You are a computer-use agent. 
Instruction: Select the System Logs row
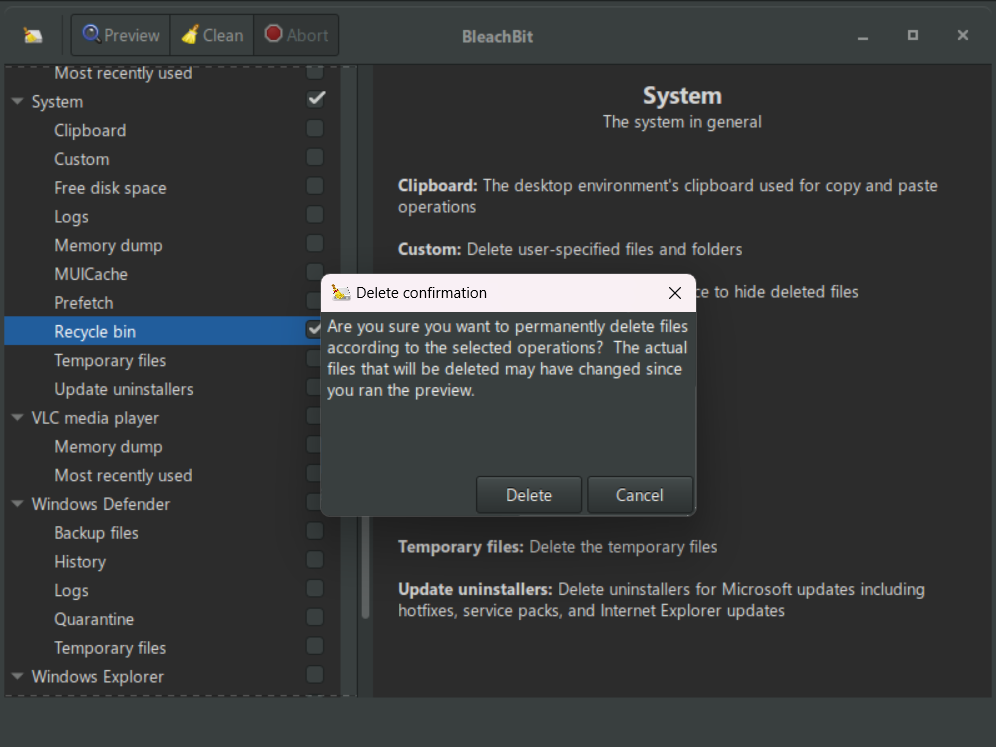click(172, 217)
